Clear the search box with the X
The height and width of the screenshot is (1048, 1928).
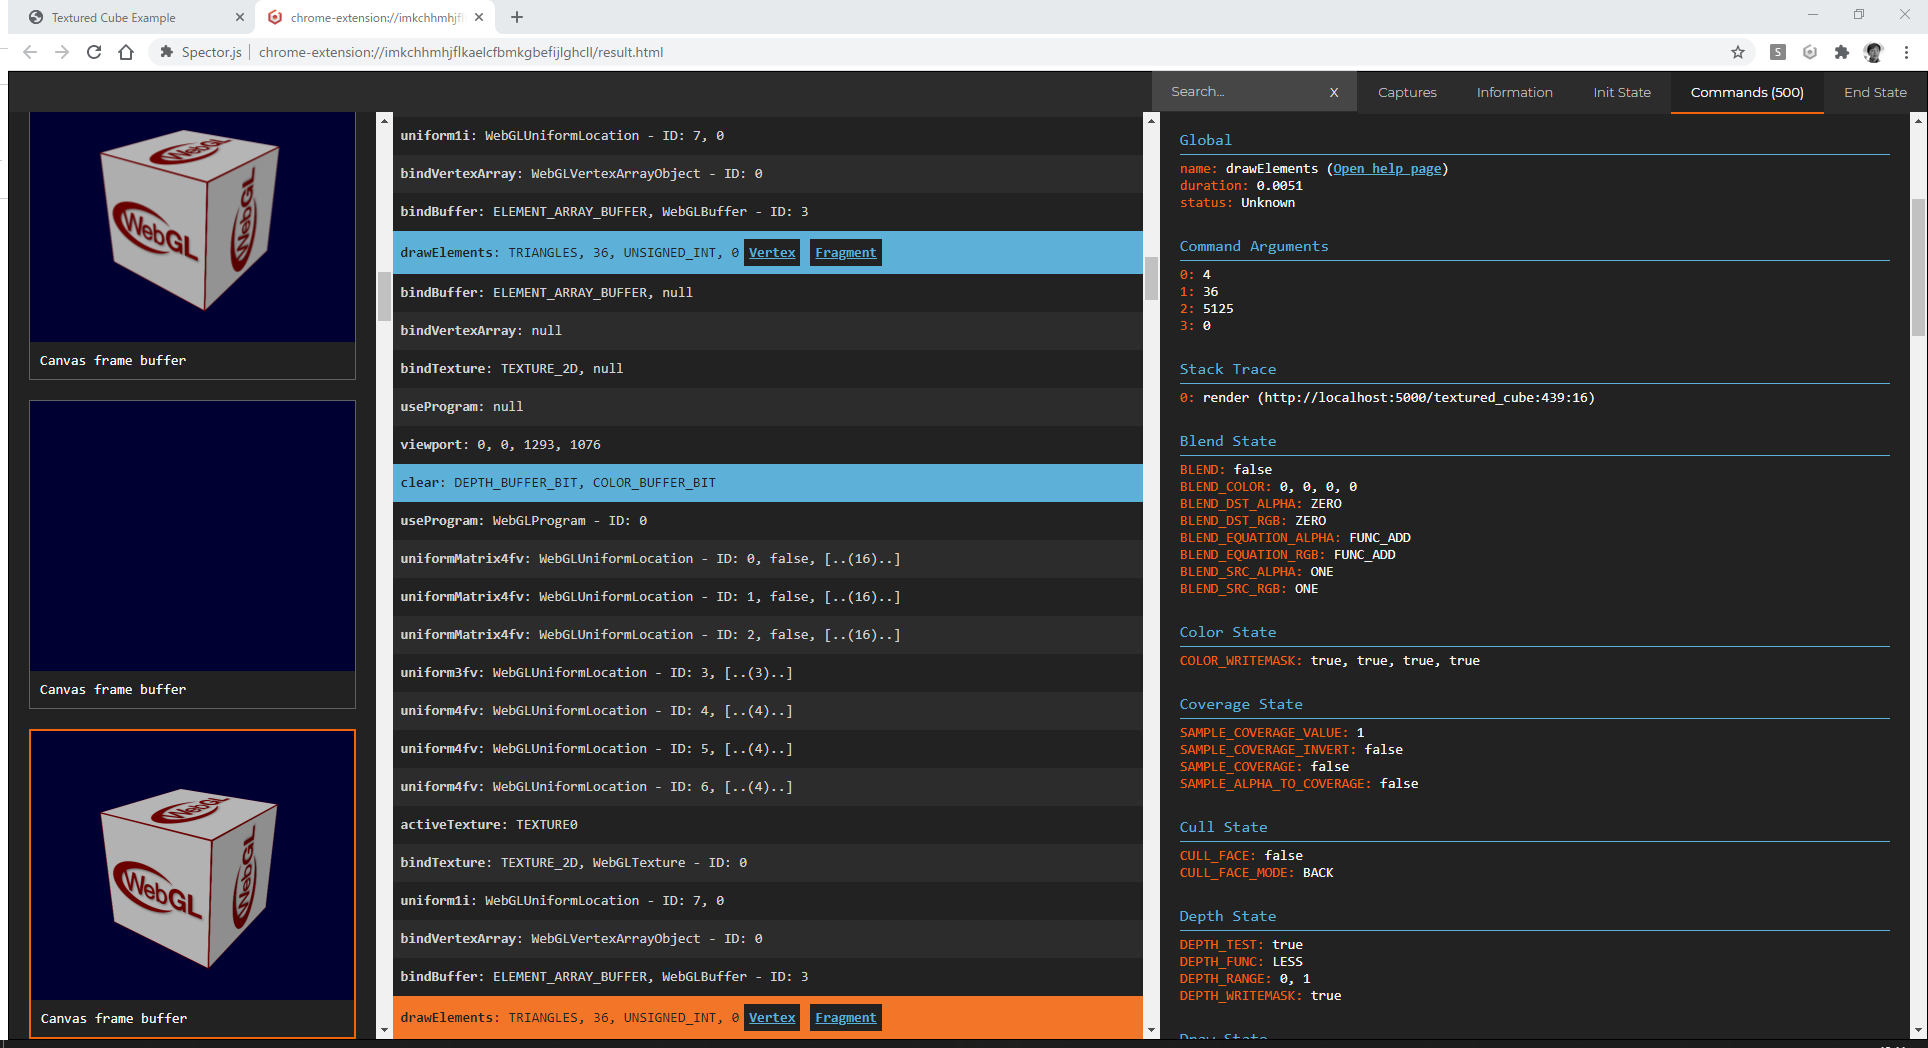[x=1334, y=92]
